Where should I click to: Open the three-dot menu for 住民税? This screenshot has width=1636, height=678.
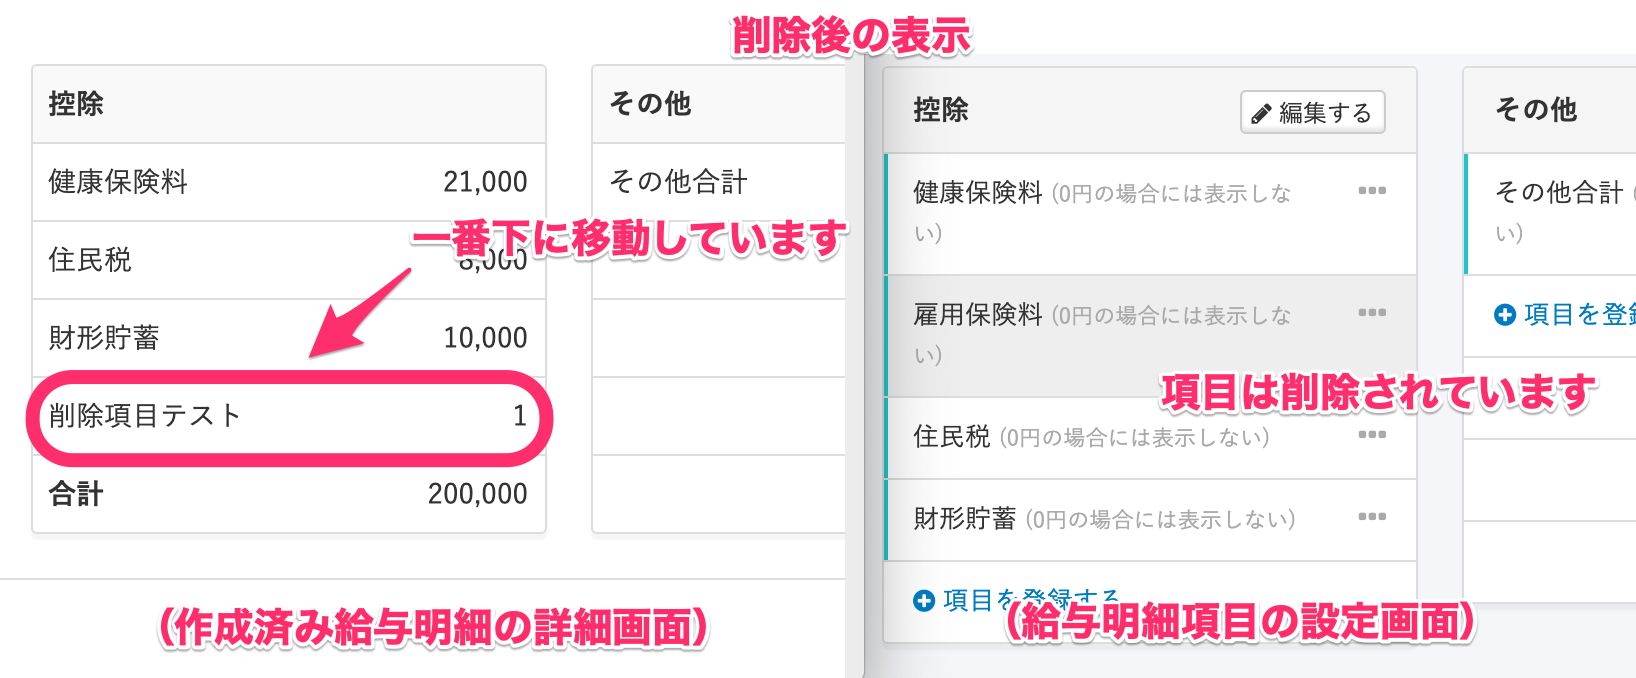click(x=1372, y=435)
